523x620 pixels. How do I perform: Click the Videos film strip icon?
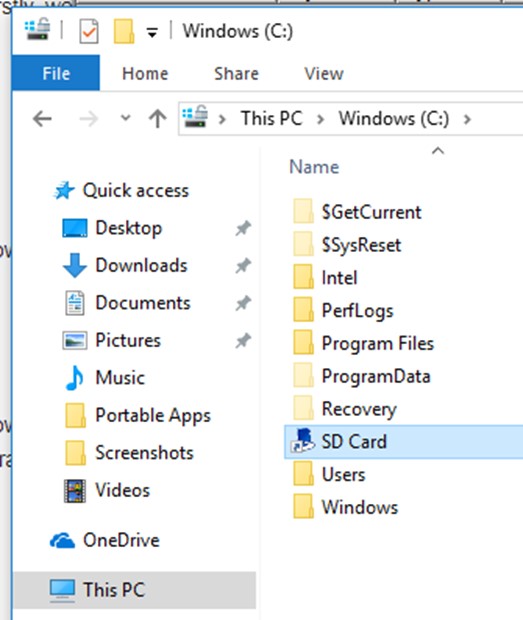pos(75,491)
